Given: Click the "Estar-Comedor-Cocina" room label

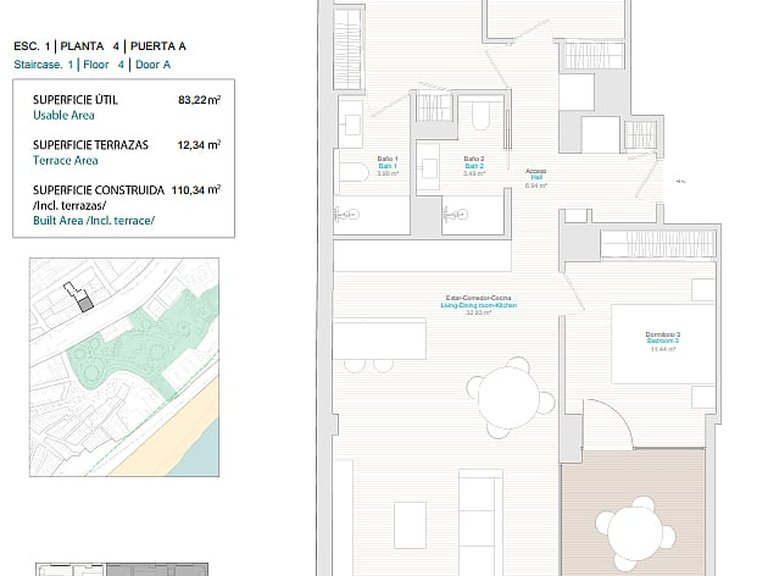Looking at the screenshot, I should pyautogui.click(x=479, y=298).
